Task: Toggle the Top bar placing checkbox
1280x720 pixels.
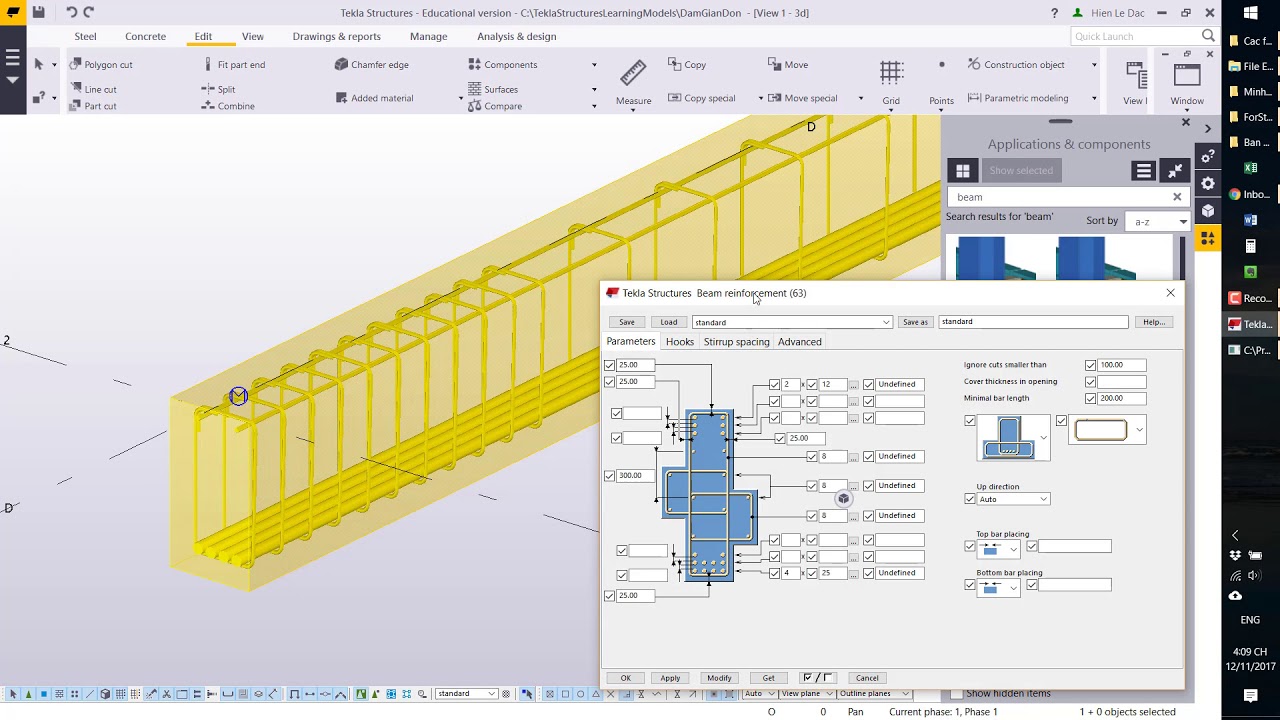Action: tap(969, 546)
